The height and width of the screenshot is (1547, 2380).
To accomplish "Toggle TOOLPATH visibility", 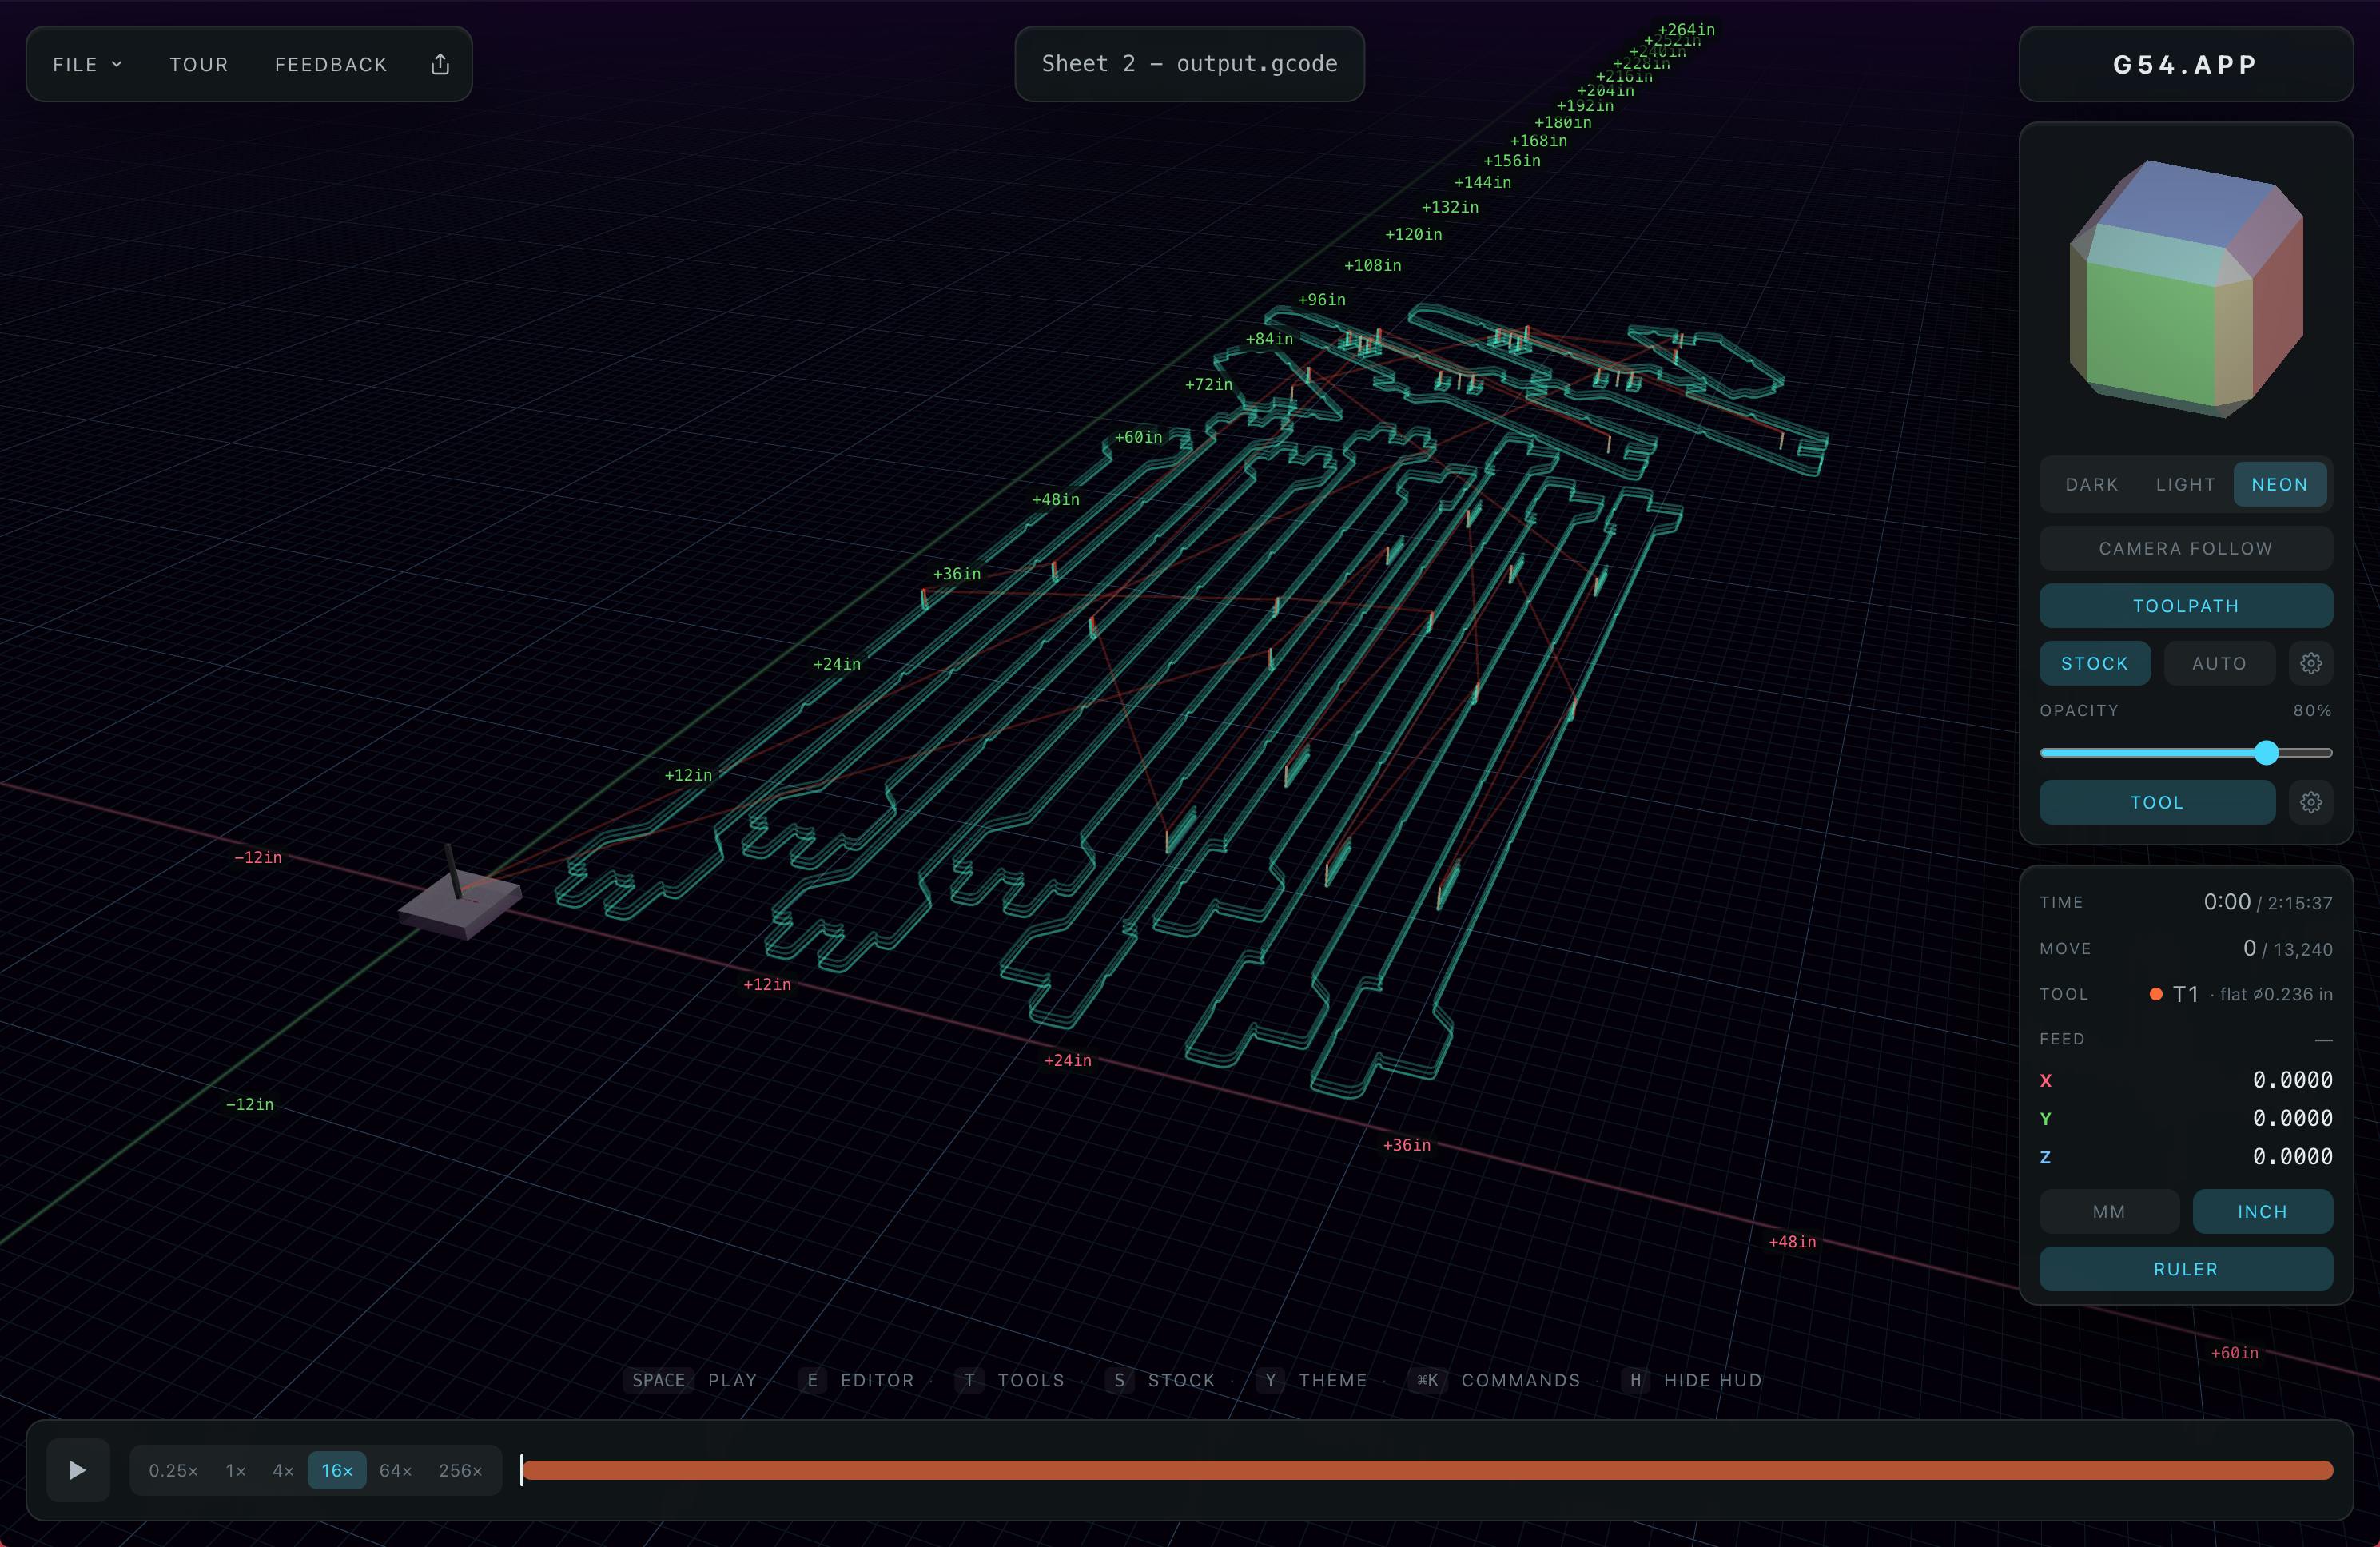I will coord(2185,606).
